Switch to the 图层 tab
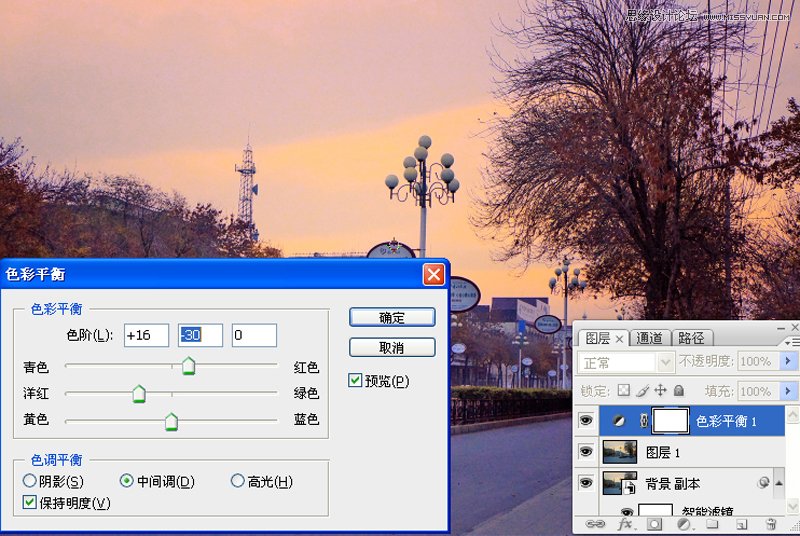 pos(597,338)
